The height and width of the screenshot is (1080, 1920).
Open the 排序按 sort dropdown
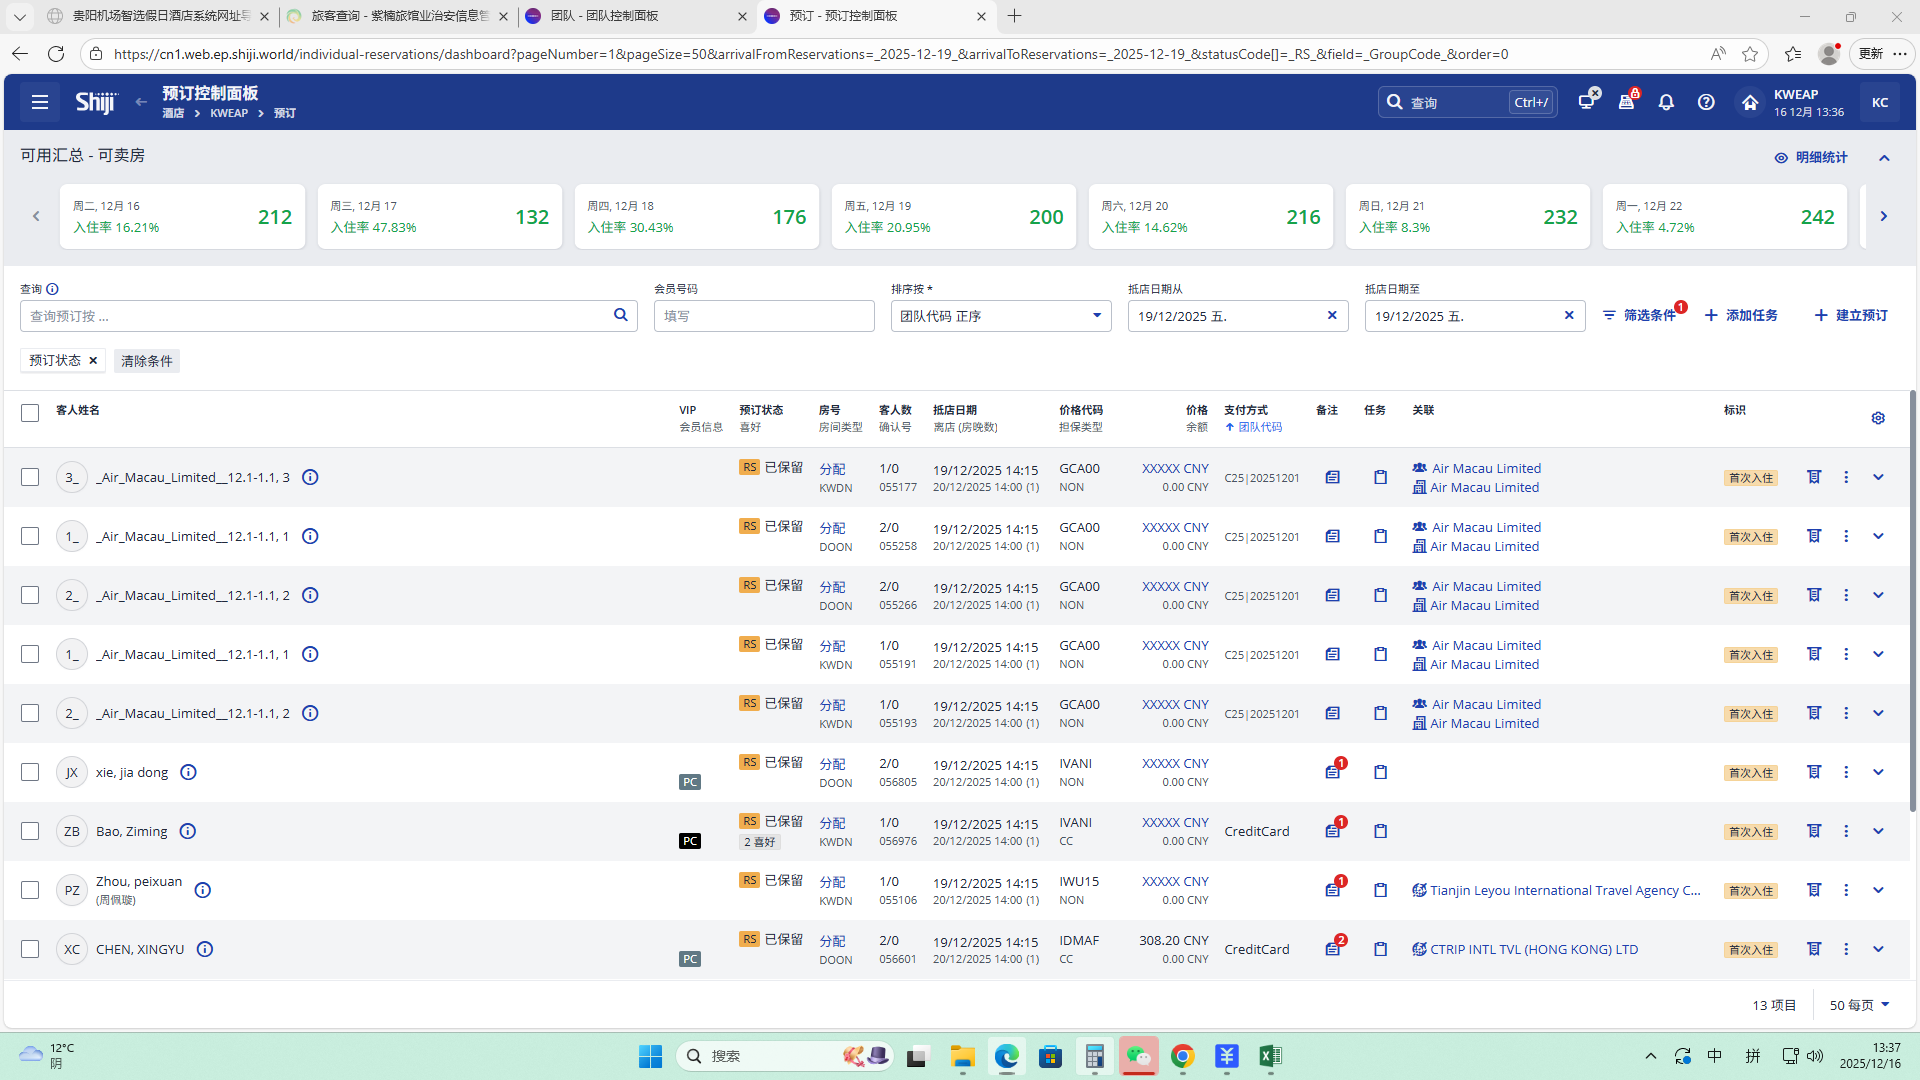pos(1000,316)
